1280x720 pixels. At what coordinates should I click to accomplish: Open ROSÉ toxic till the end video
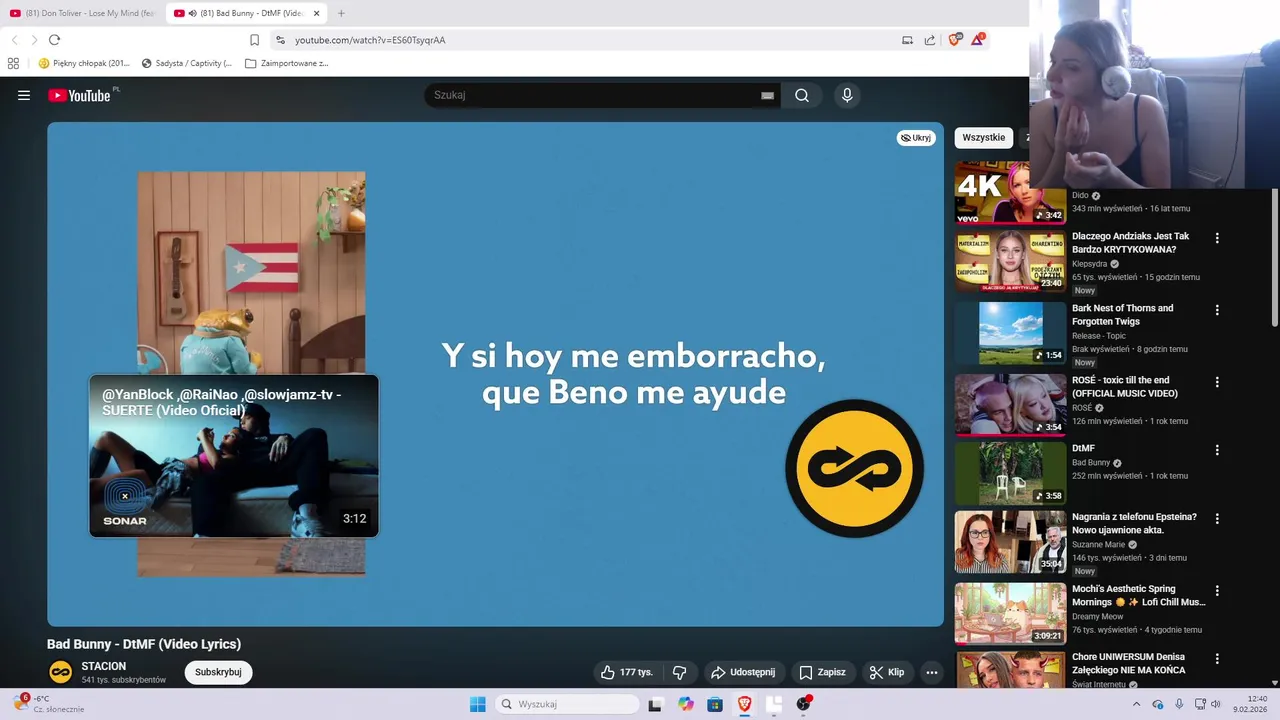point(1125,387)
